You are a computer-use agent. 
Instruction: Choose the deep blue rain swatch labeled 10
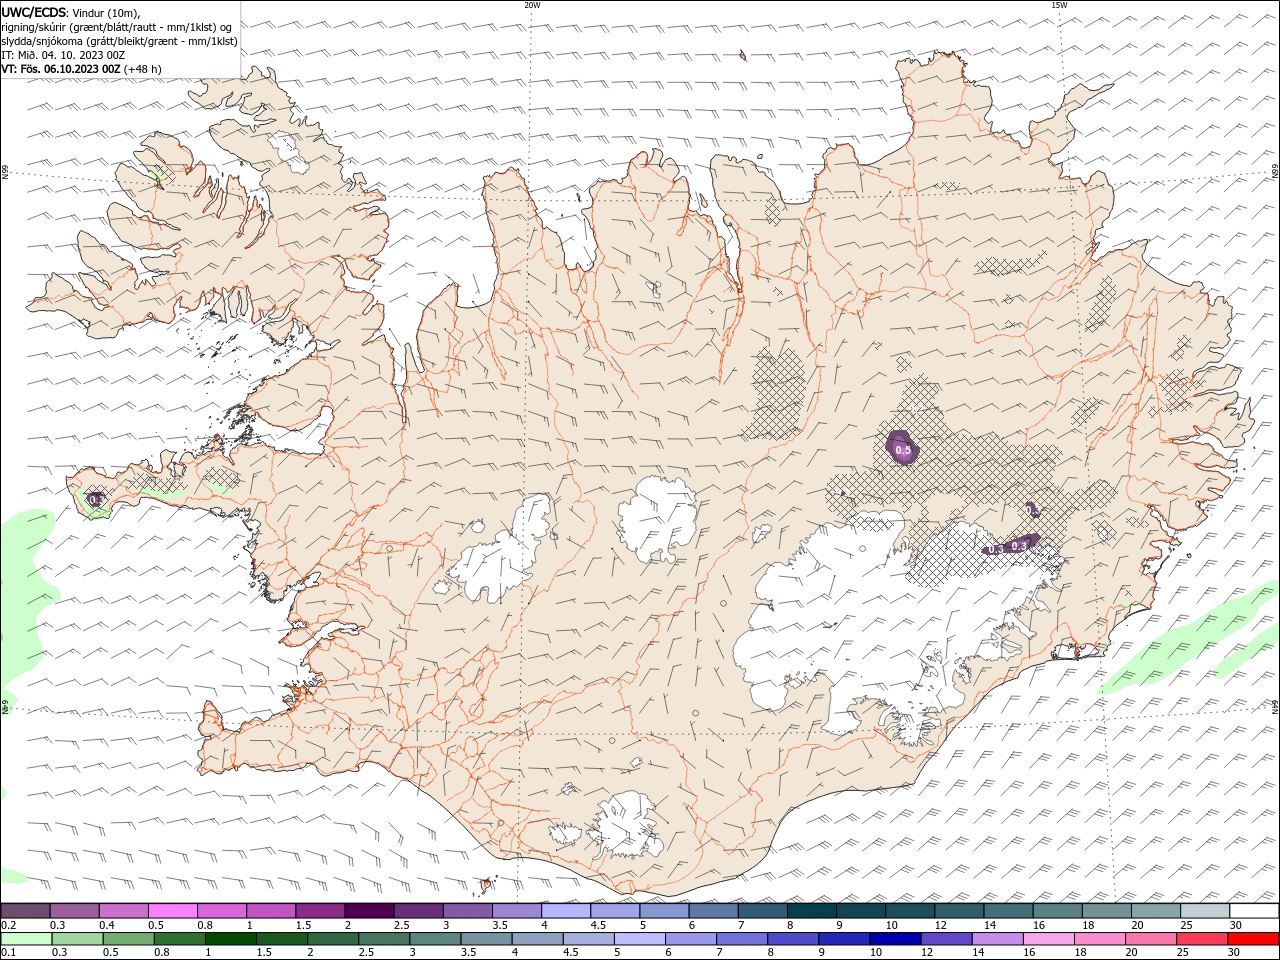895,939
